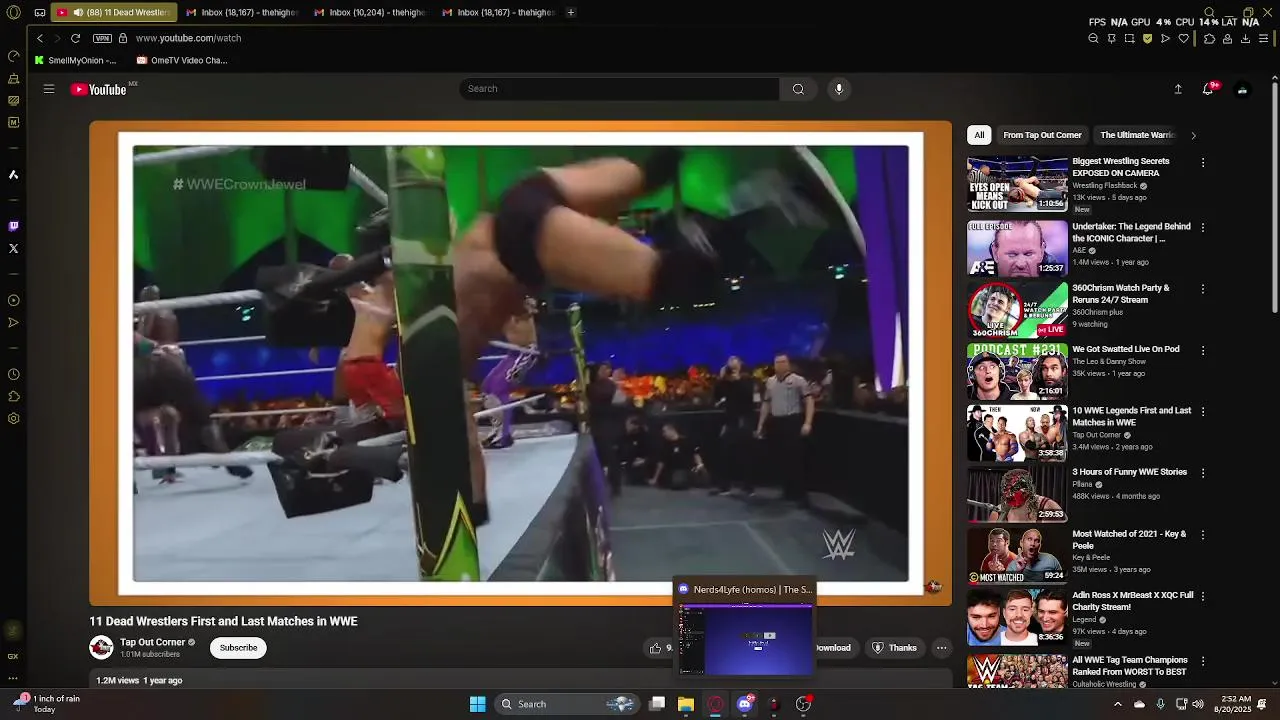Toggle the browser VPN badge
The image size is (1280, 720).
[102, 38]
